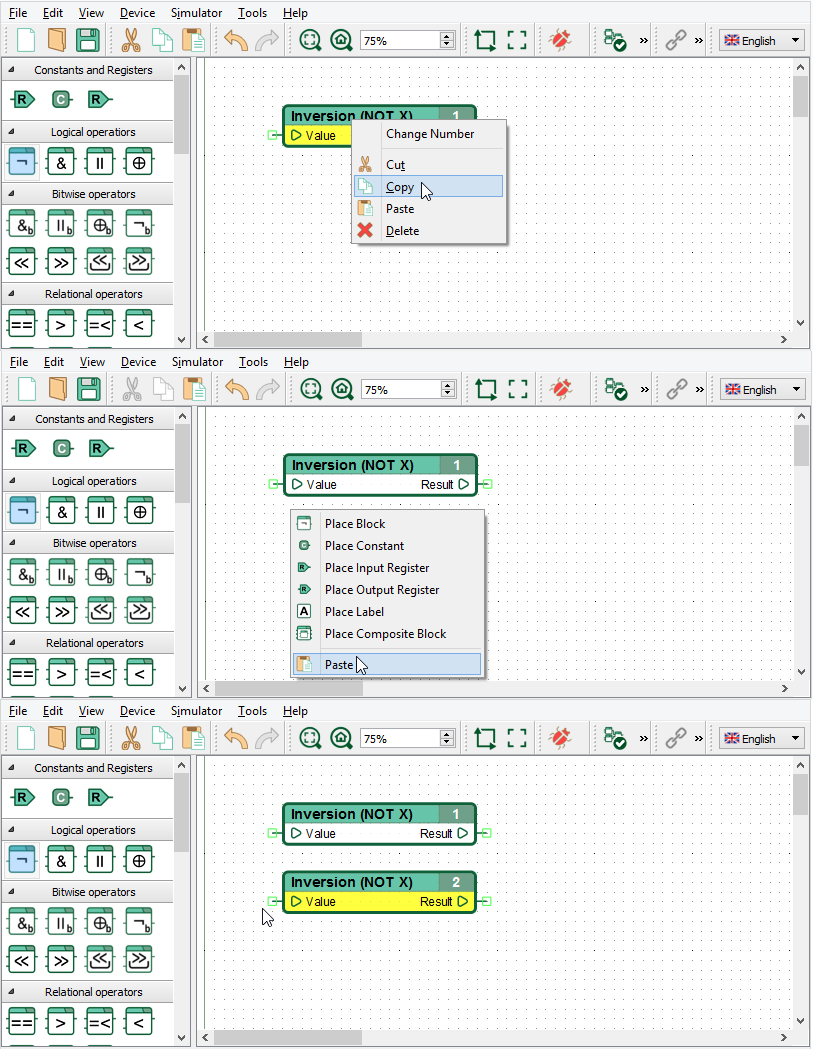This screenshot has height=1049, width=813.
Task: Click Paste toolbar icon in the middle window
Action: pos(195,389)
